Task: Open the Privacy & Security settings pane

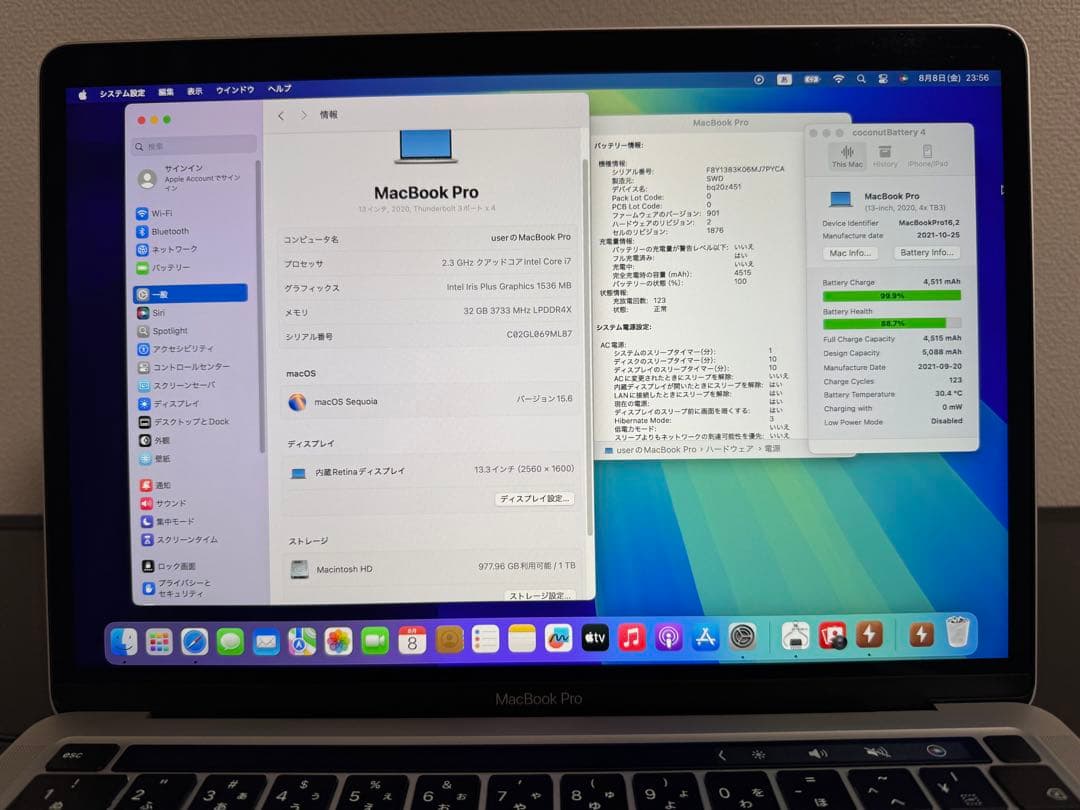Action: [x=186, y=586]
